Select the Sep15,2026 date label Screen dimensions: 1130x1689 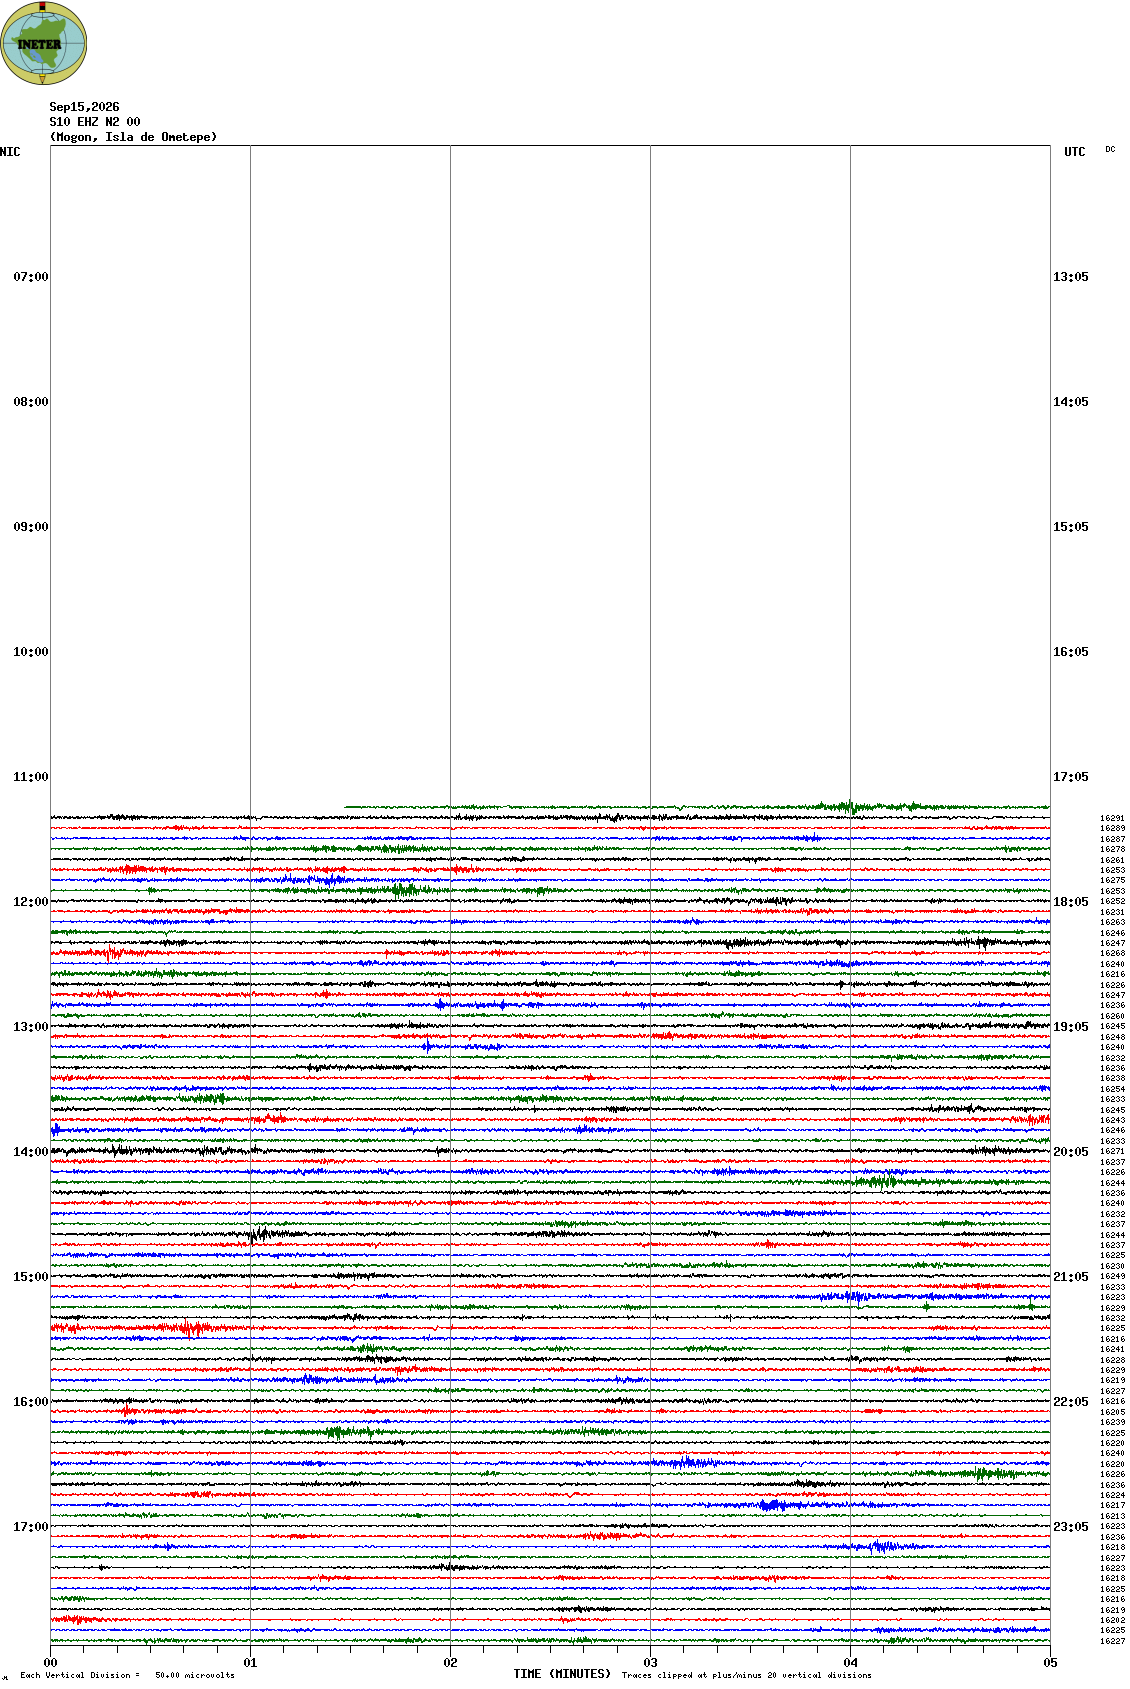(84, 107)
